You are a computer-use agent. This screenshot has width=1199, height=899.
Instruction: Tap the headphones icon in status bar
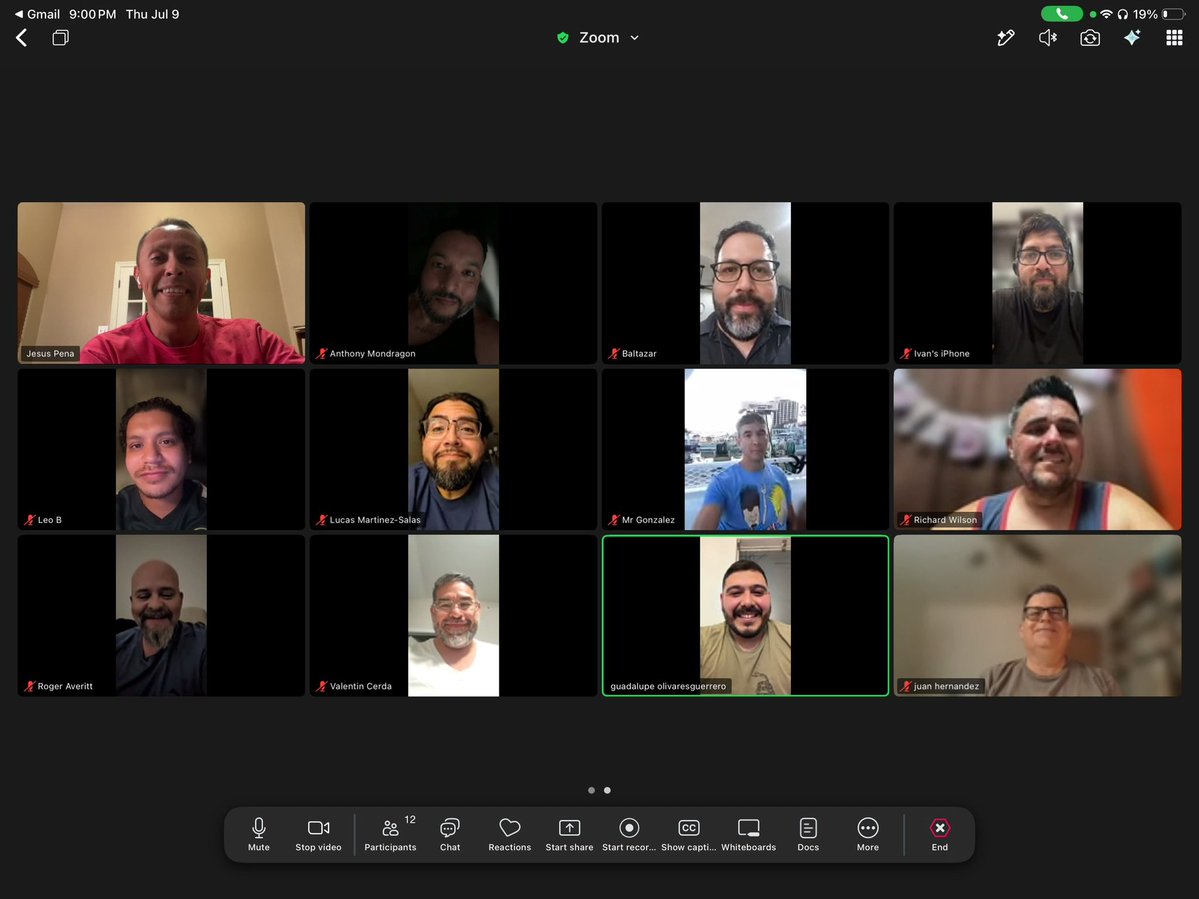point(1123,14)
